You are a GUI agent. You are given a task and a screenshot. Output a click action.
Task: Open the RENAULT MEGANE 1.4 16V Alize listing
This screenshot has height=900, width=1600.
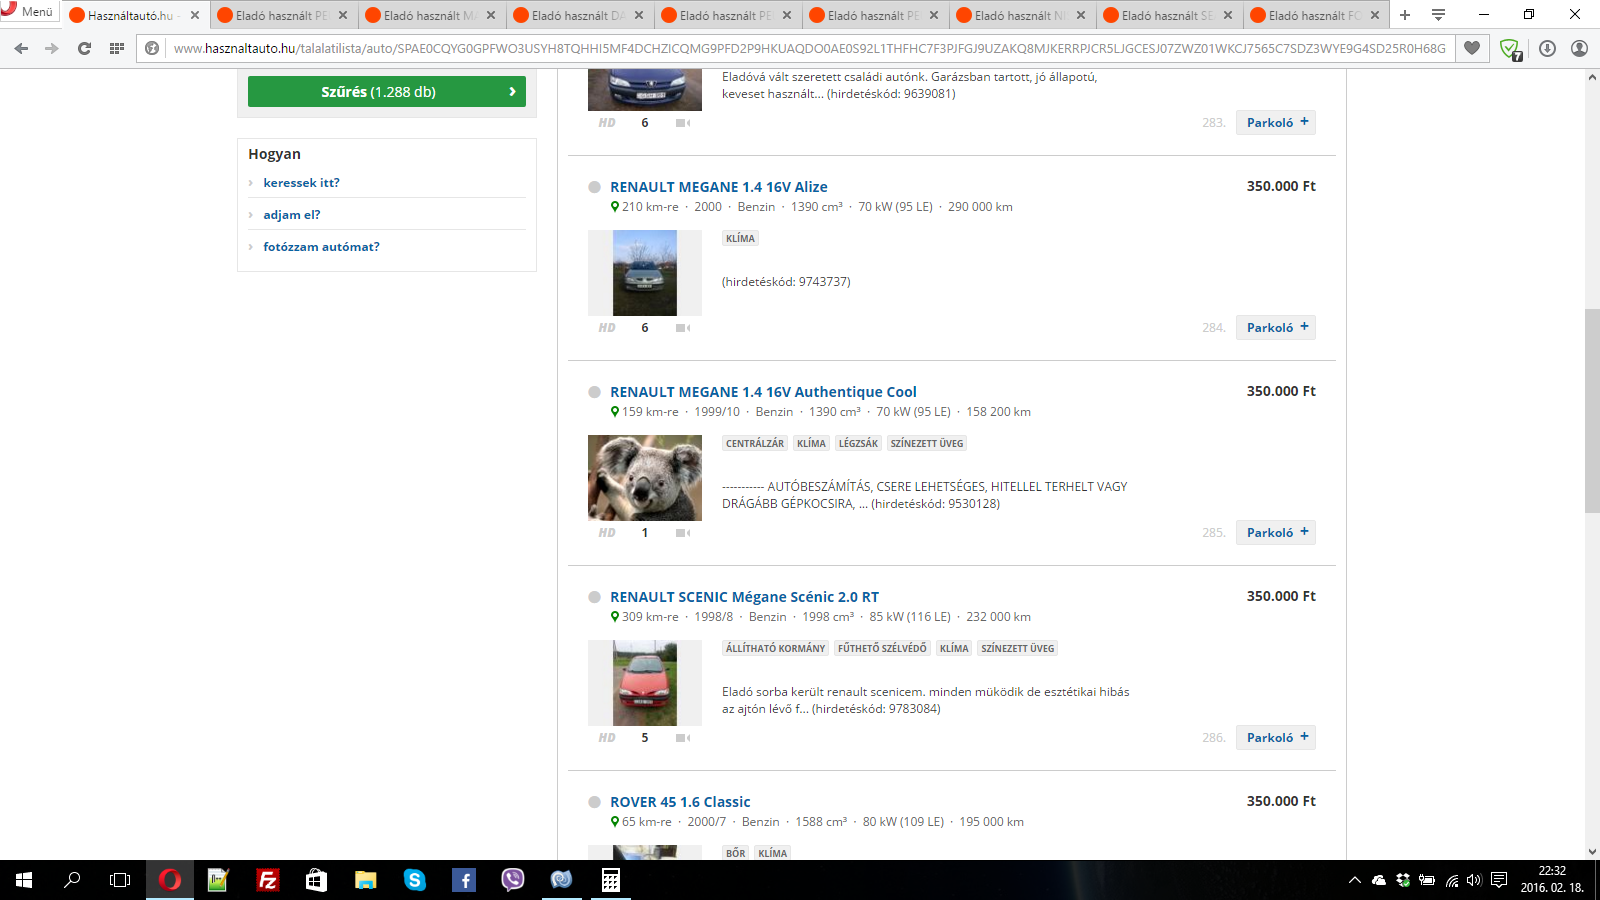pos(719,187)
